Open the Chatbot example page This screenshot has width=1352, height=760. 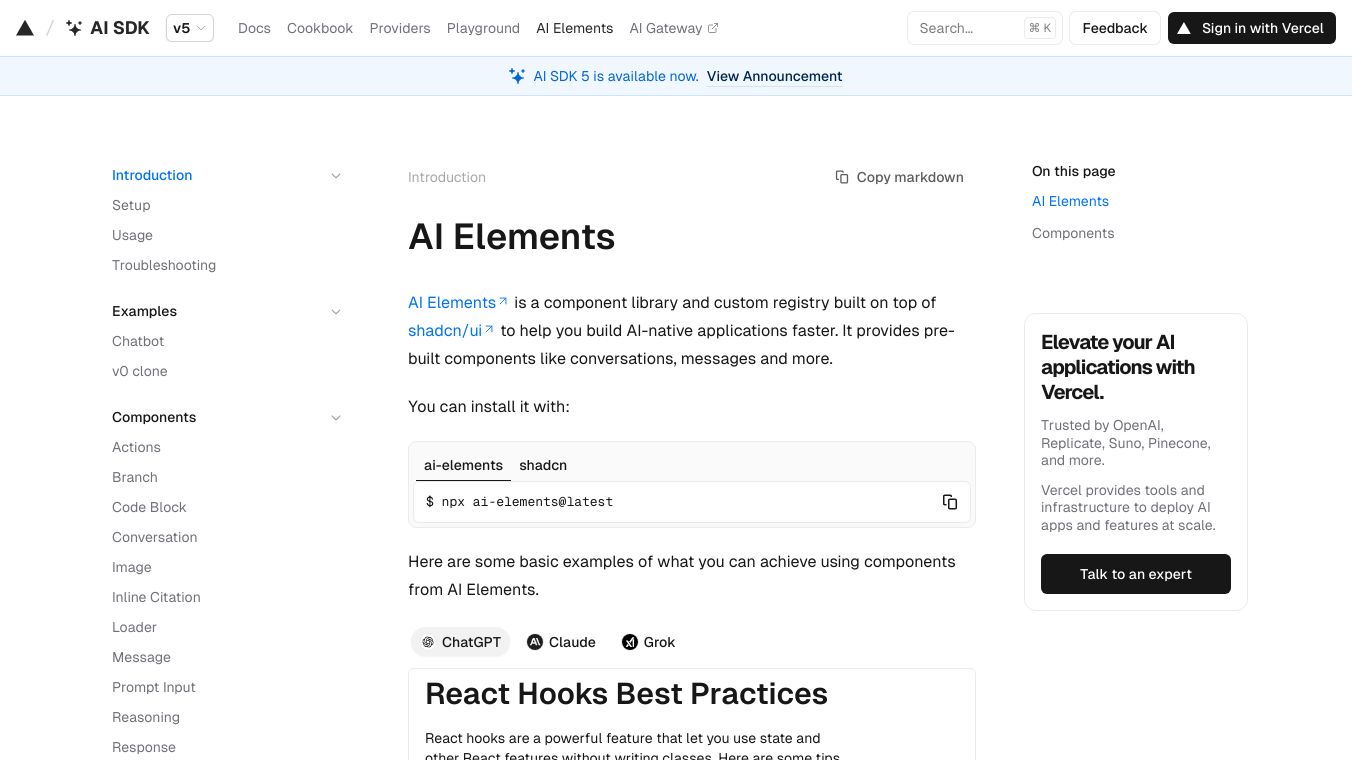click(x=138, y=341)
